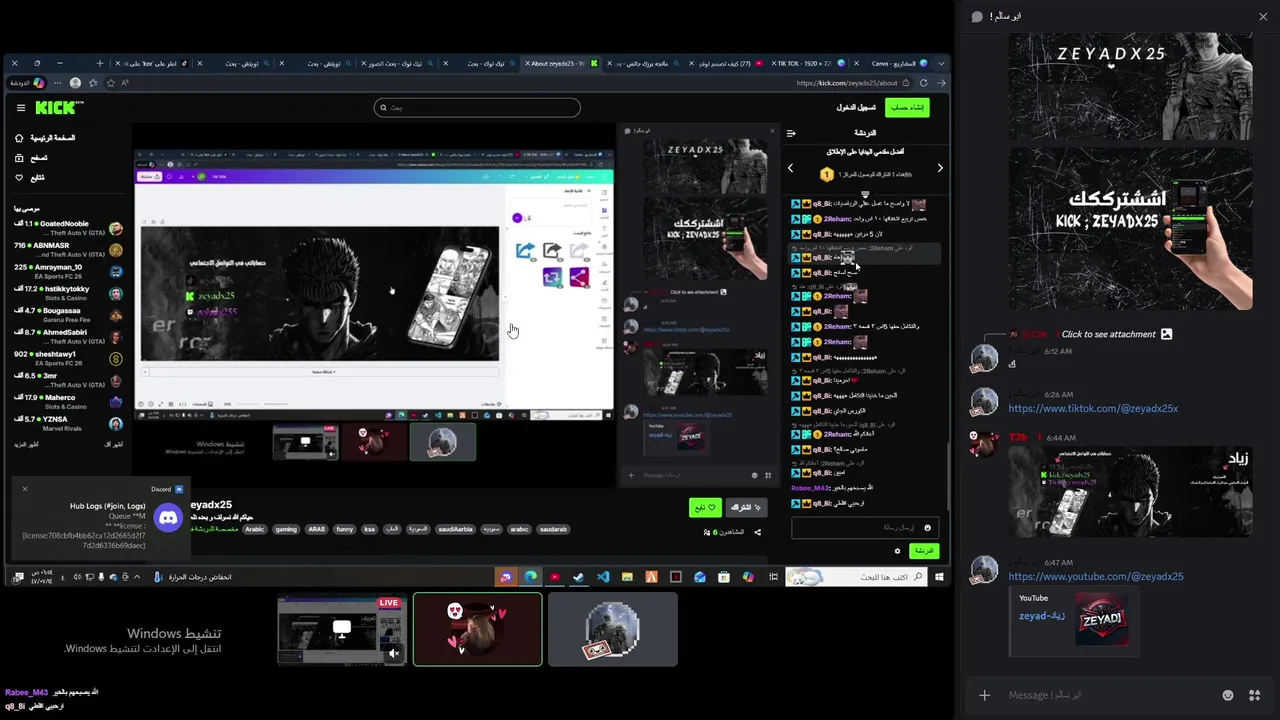Click the green create account button
Screen dimensions: 1280x720
[x=907, y=107]
